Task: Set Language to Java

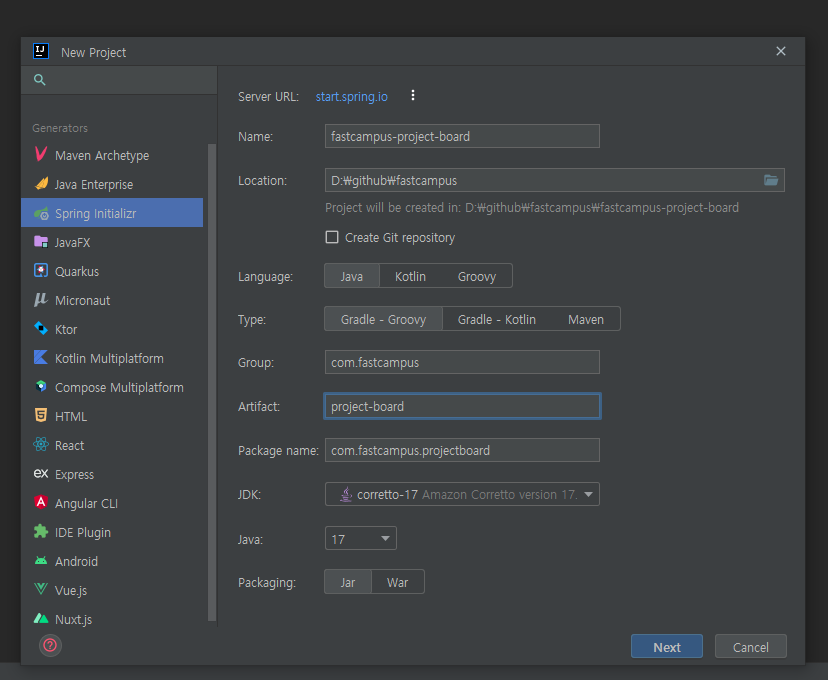Action: tap(352, 276)
